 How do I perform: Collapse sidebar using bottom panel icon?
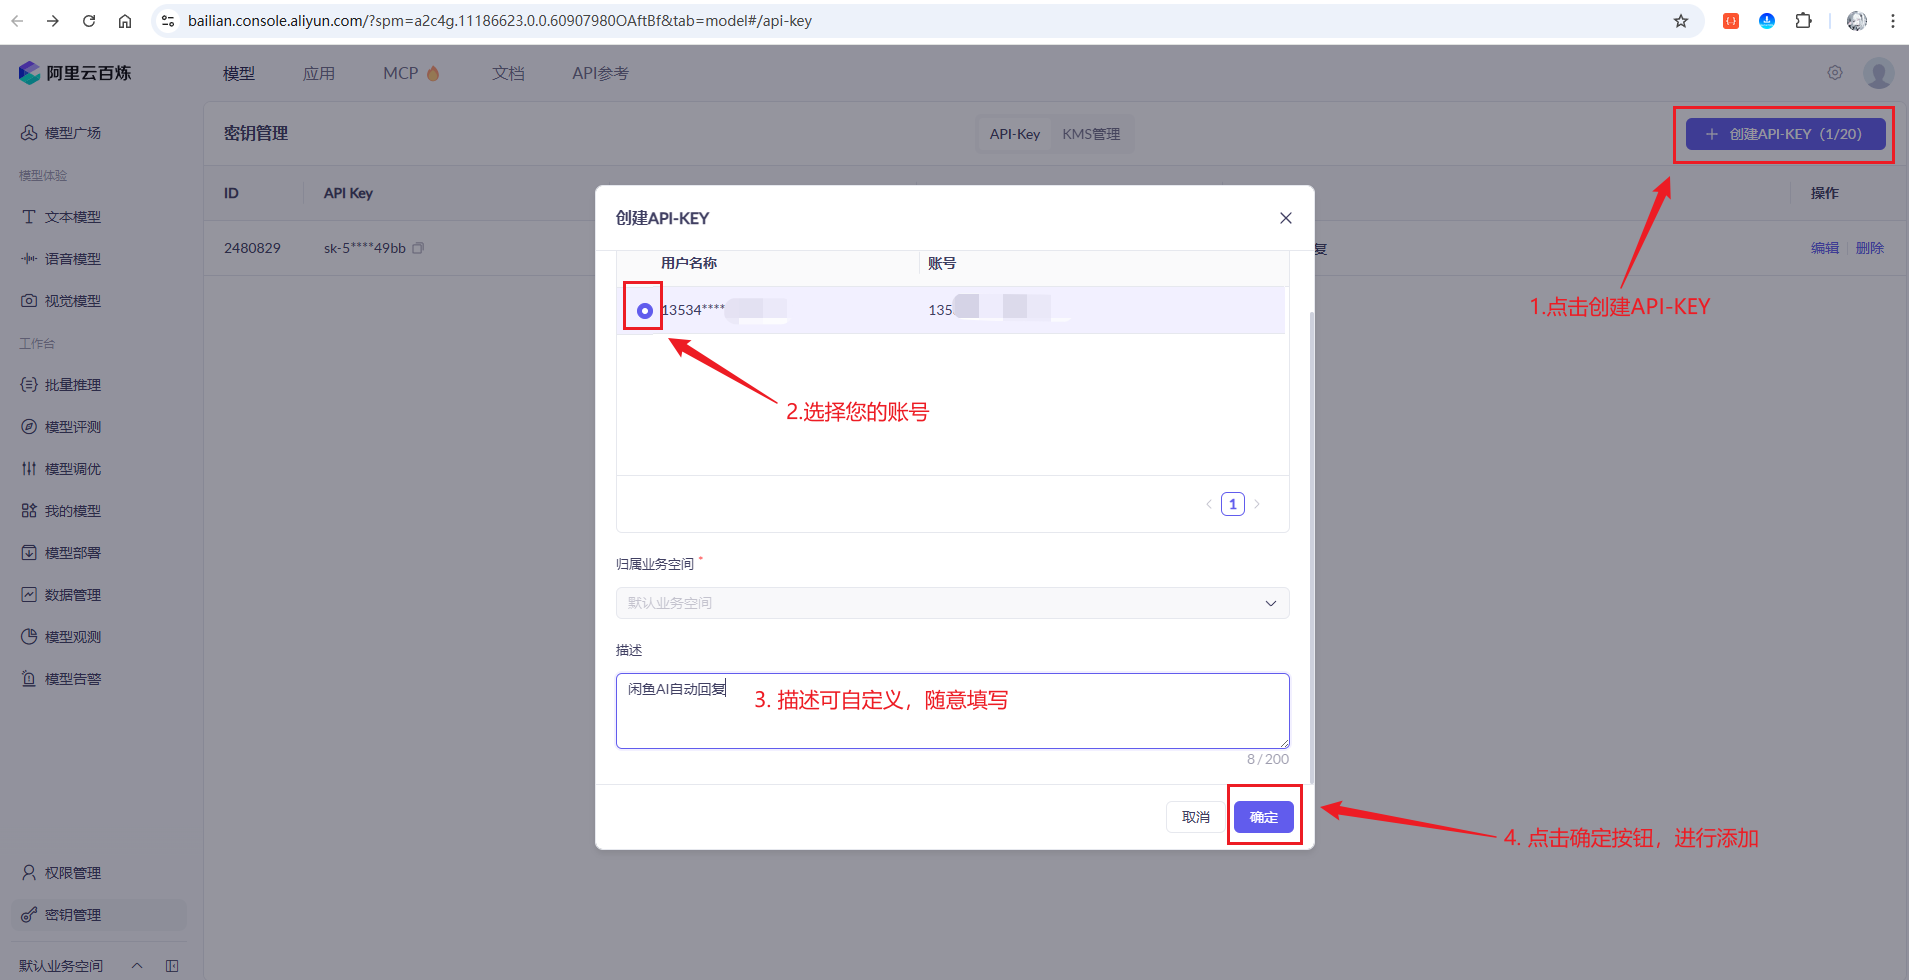click(172, 966)
